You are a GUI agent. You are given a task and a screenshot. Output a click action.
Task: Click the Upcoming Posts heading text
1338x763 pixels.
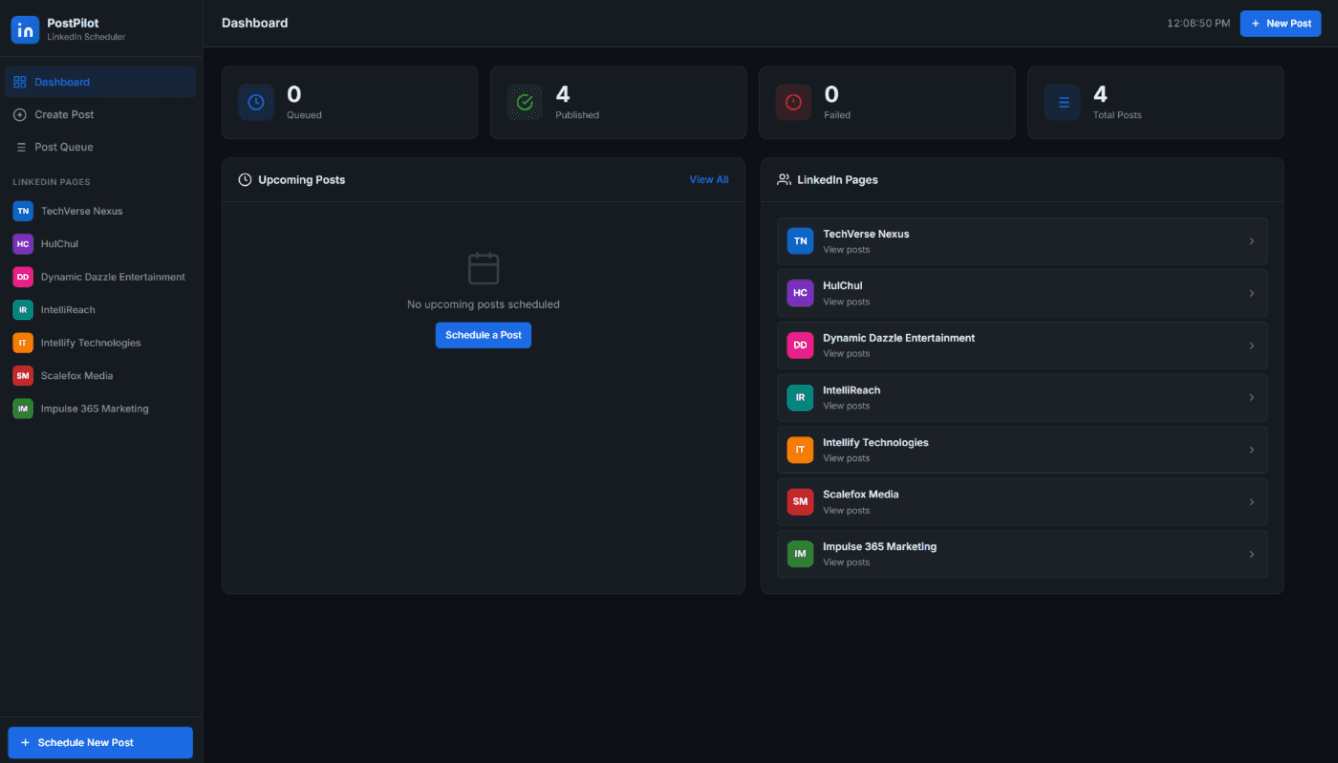click(301, 180)
